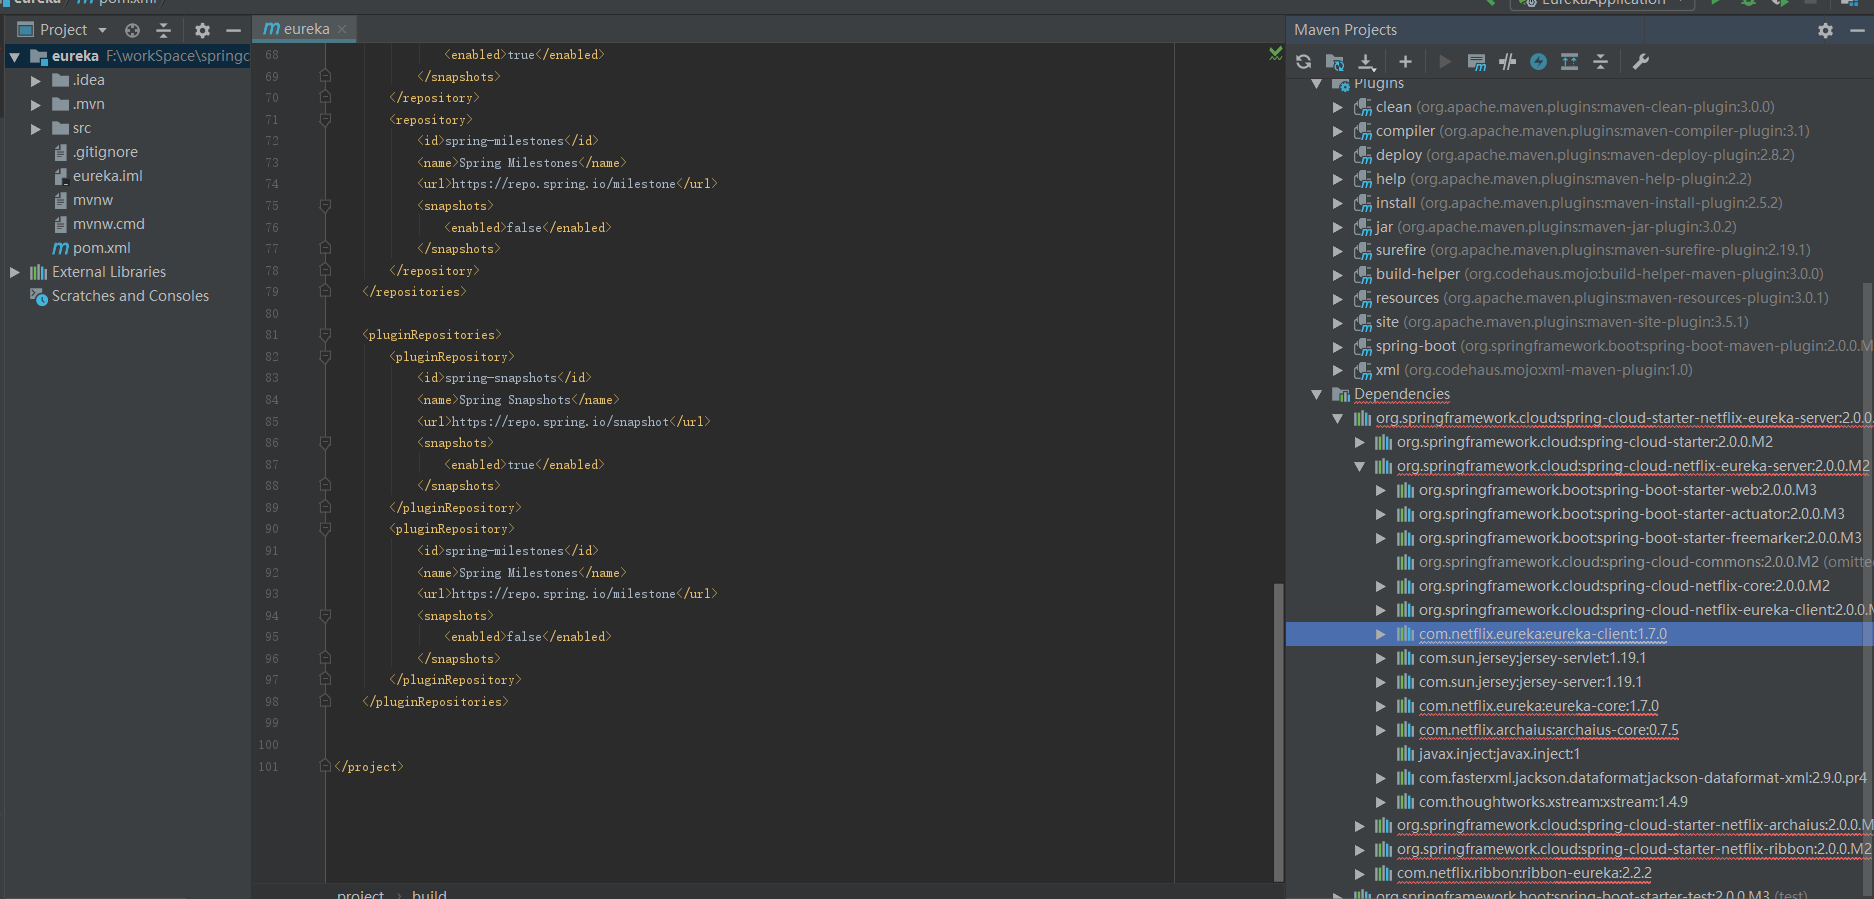This screenshot has height=899, width=1874.
Task: Click project breadcrumb at editor bottom
Action: tap(360, 893)
